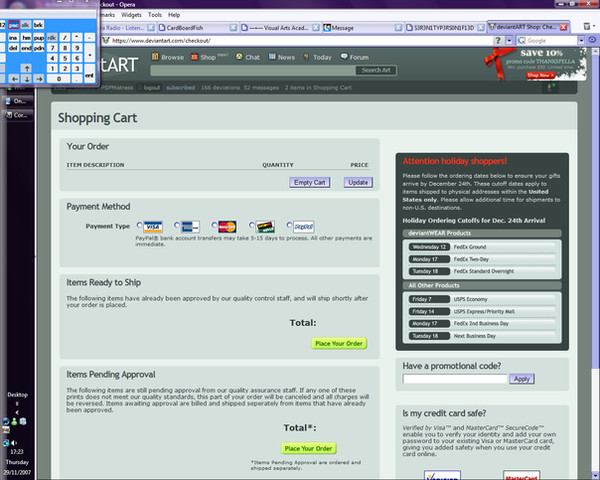Open the Browse section icon on deviantART
This screenshot has height=480, width=600.
point(155,57)
